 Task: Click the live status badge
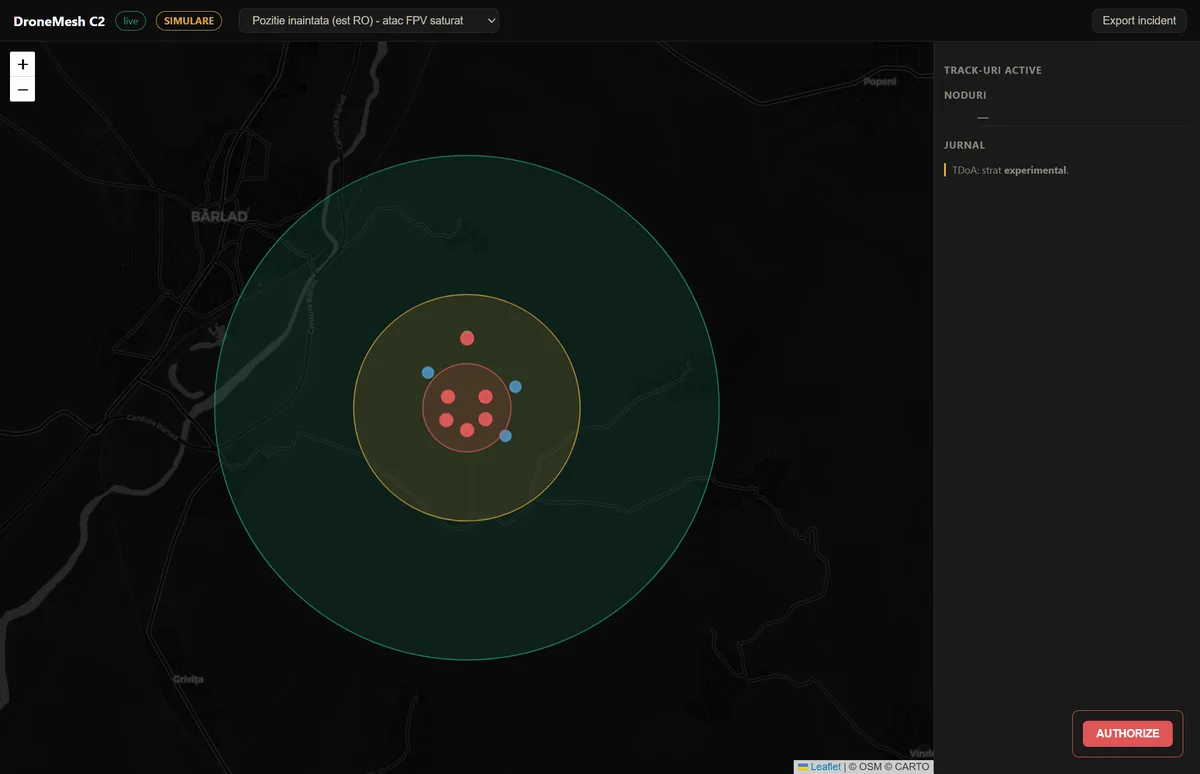[x=131, y=21]
